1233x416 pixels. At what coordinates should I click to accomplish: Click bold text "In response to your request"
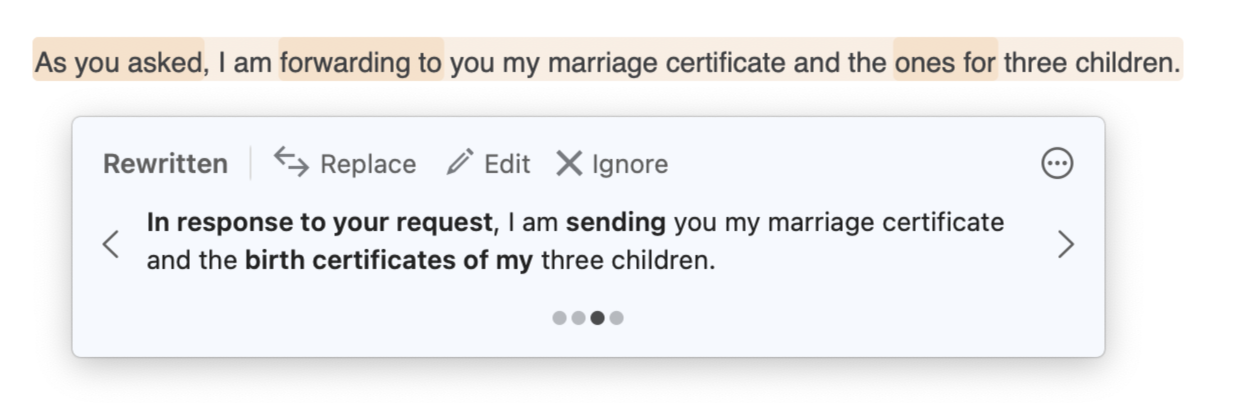tap(320, 222)
